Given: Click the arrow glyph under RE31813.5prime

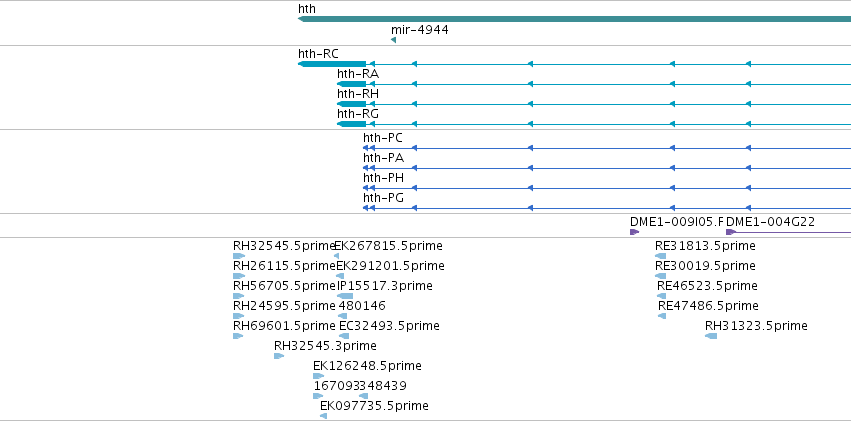Looking at the screenshot, I should pyautogui.click(x=661, y=256).
